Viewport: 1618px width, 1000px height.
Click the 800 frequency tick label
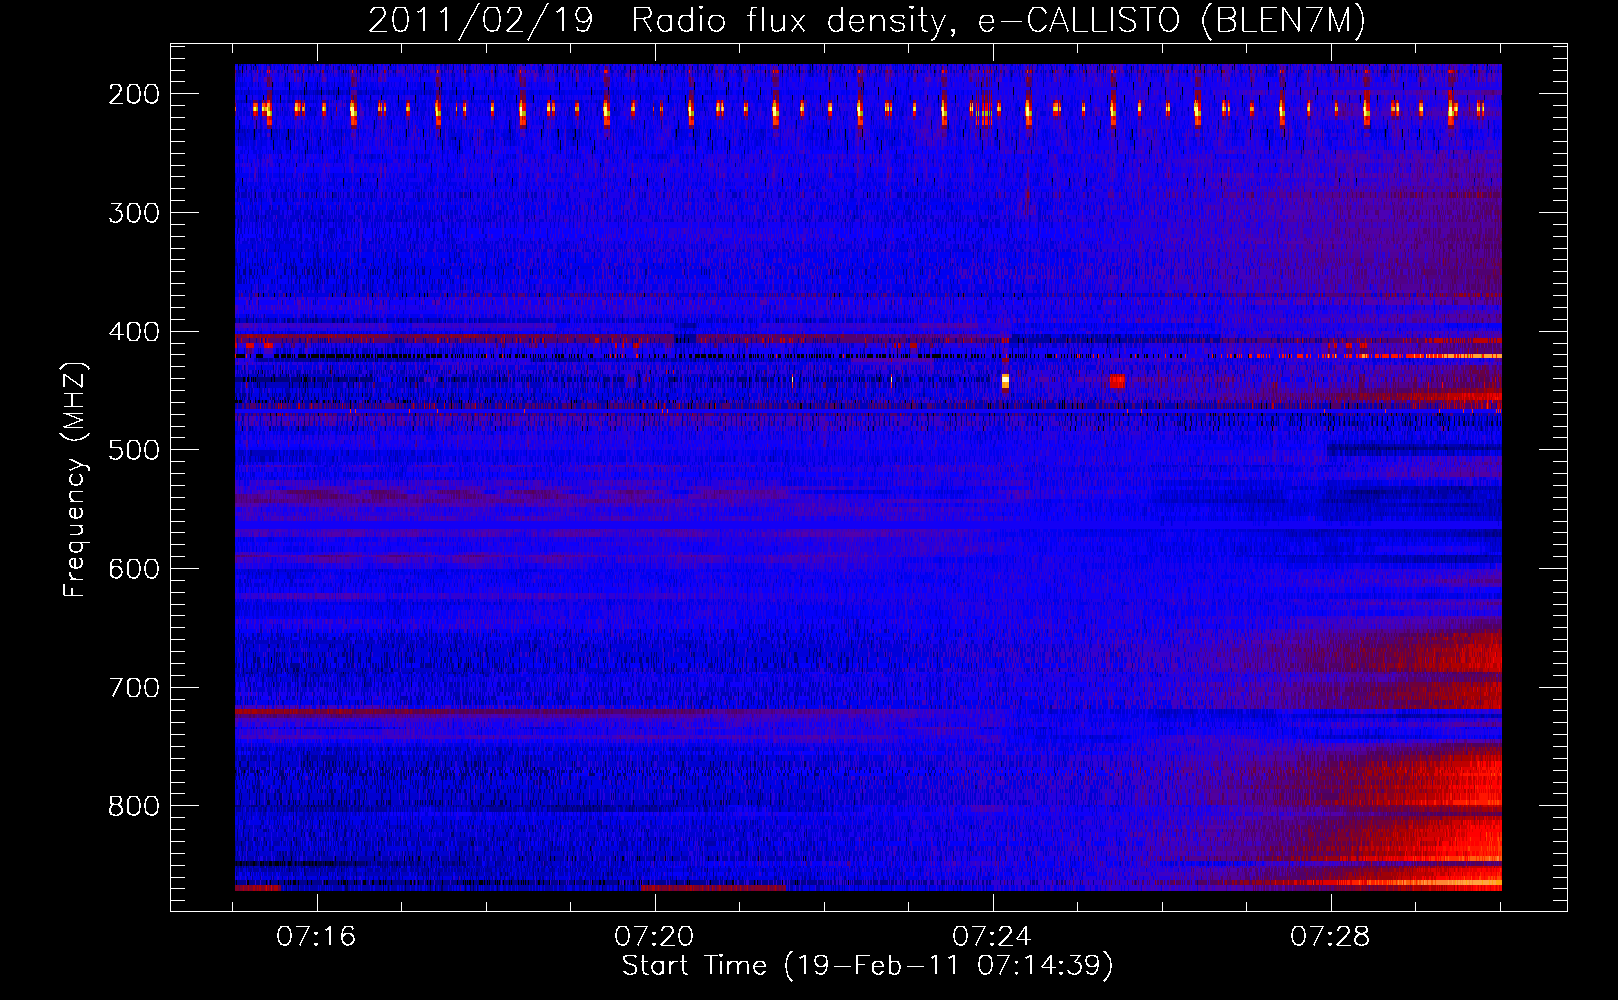pyautogui.click(x=133, y=806)
